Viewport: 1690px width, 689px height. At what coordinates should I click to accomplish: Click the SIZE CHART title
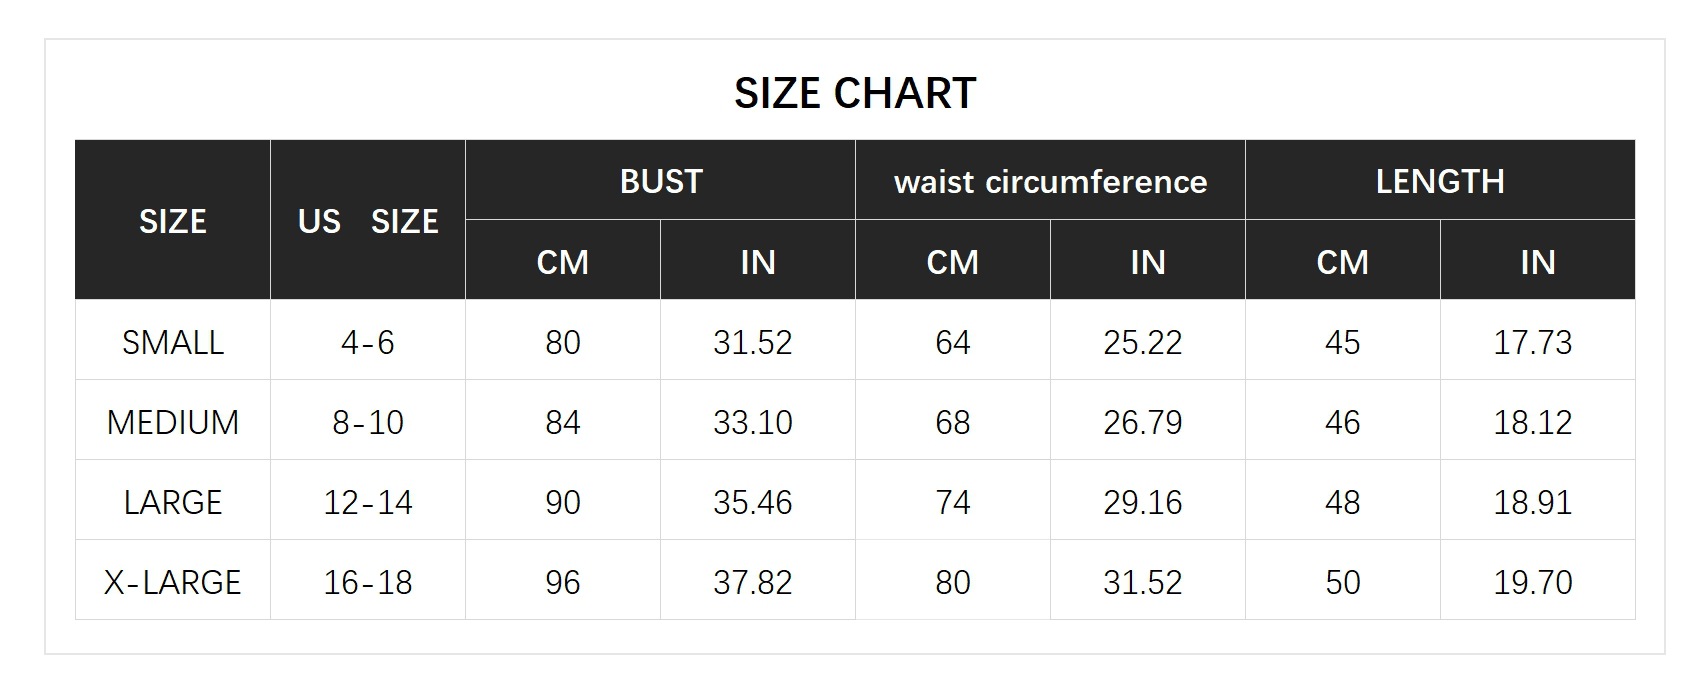(855, 93)
